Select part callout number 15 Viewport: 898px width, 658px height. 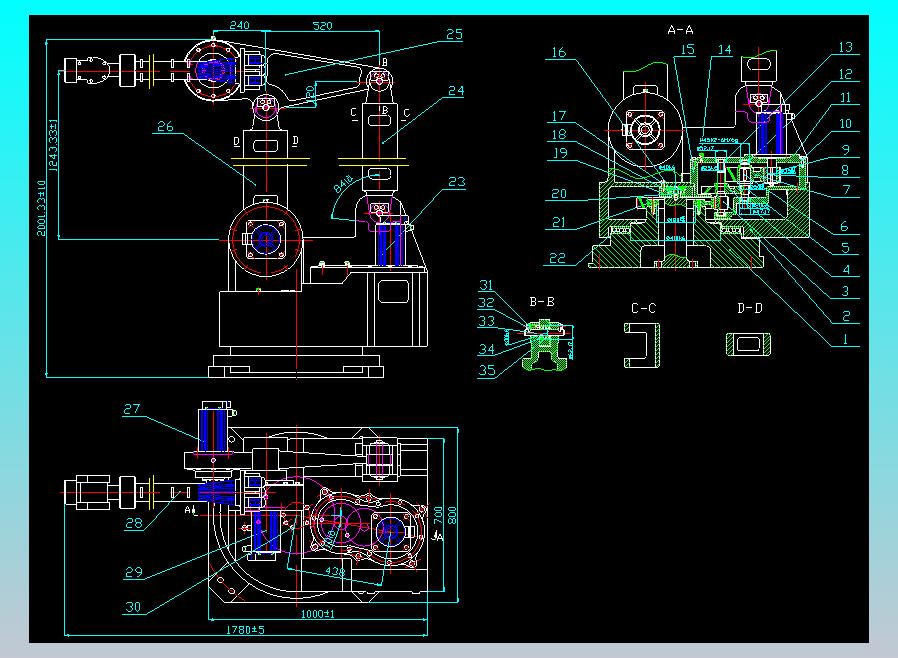(x=687, y=50)
